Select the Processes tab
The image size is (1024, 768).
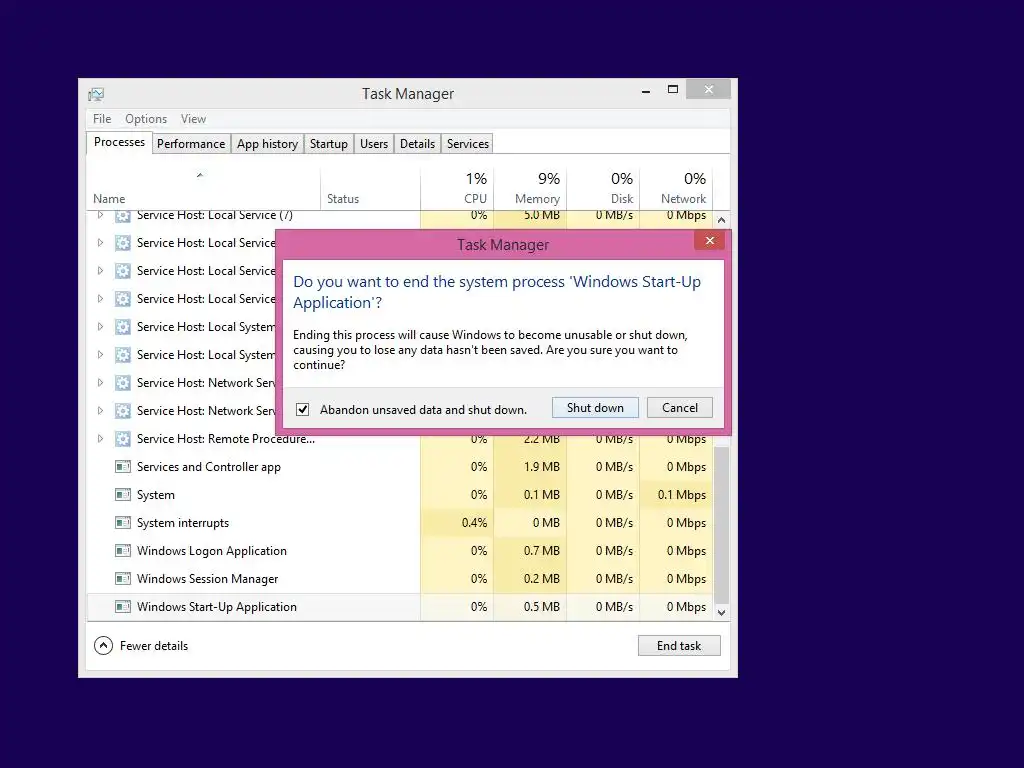pos(120,142)
